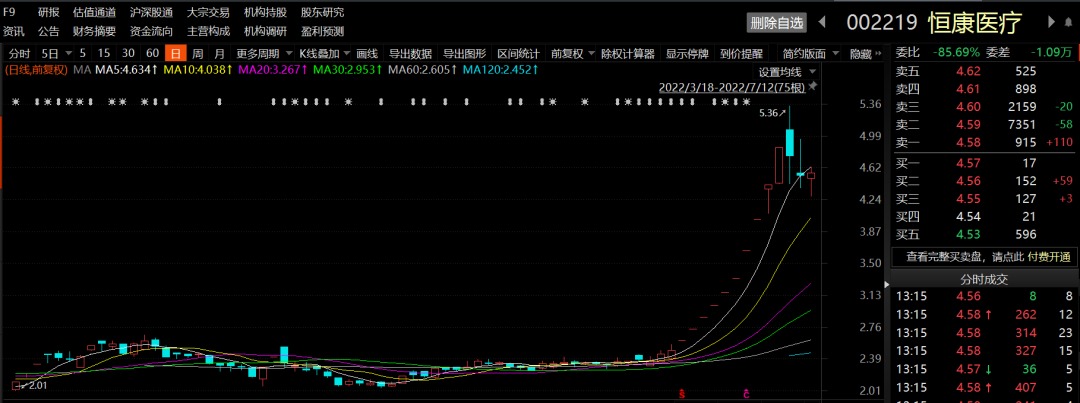This screenshot has height=403, width=1080.
Task: Click the 删除自选 button
Action: (x=776, y=23)
